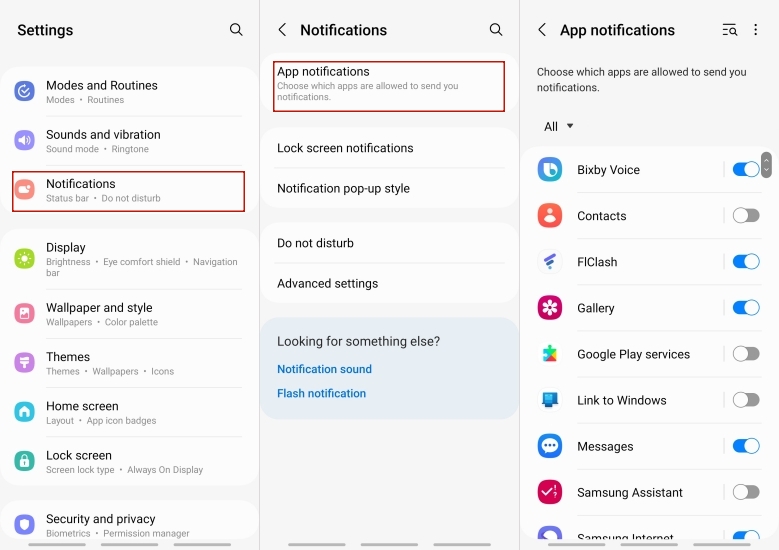
Task: Tap the FlClash app icon
Action: coord(549,261)
